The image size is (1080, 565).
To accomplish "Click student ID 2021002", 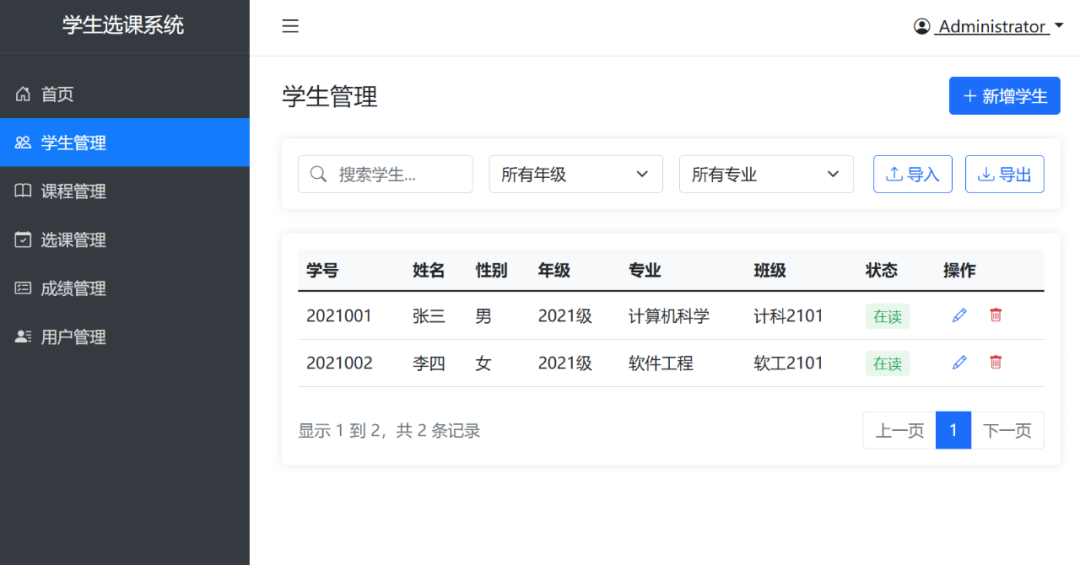I will [x=339, y=362].
